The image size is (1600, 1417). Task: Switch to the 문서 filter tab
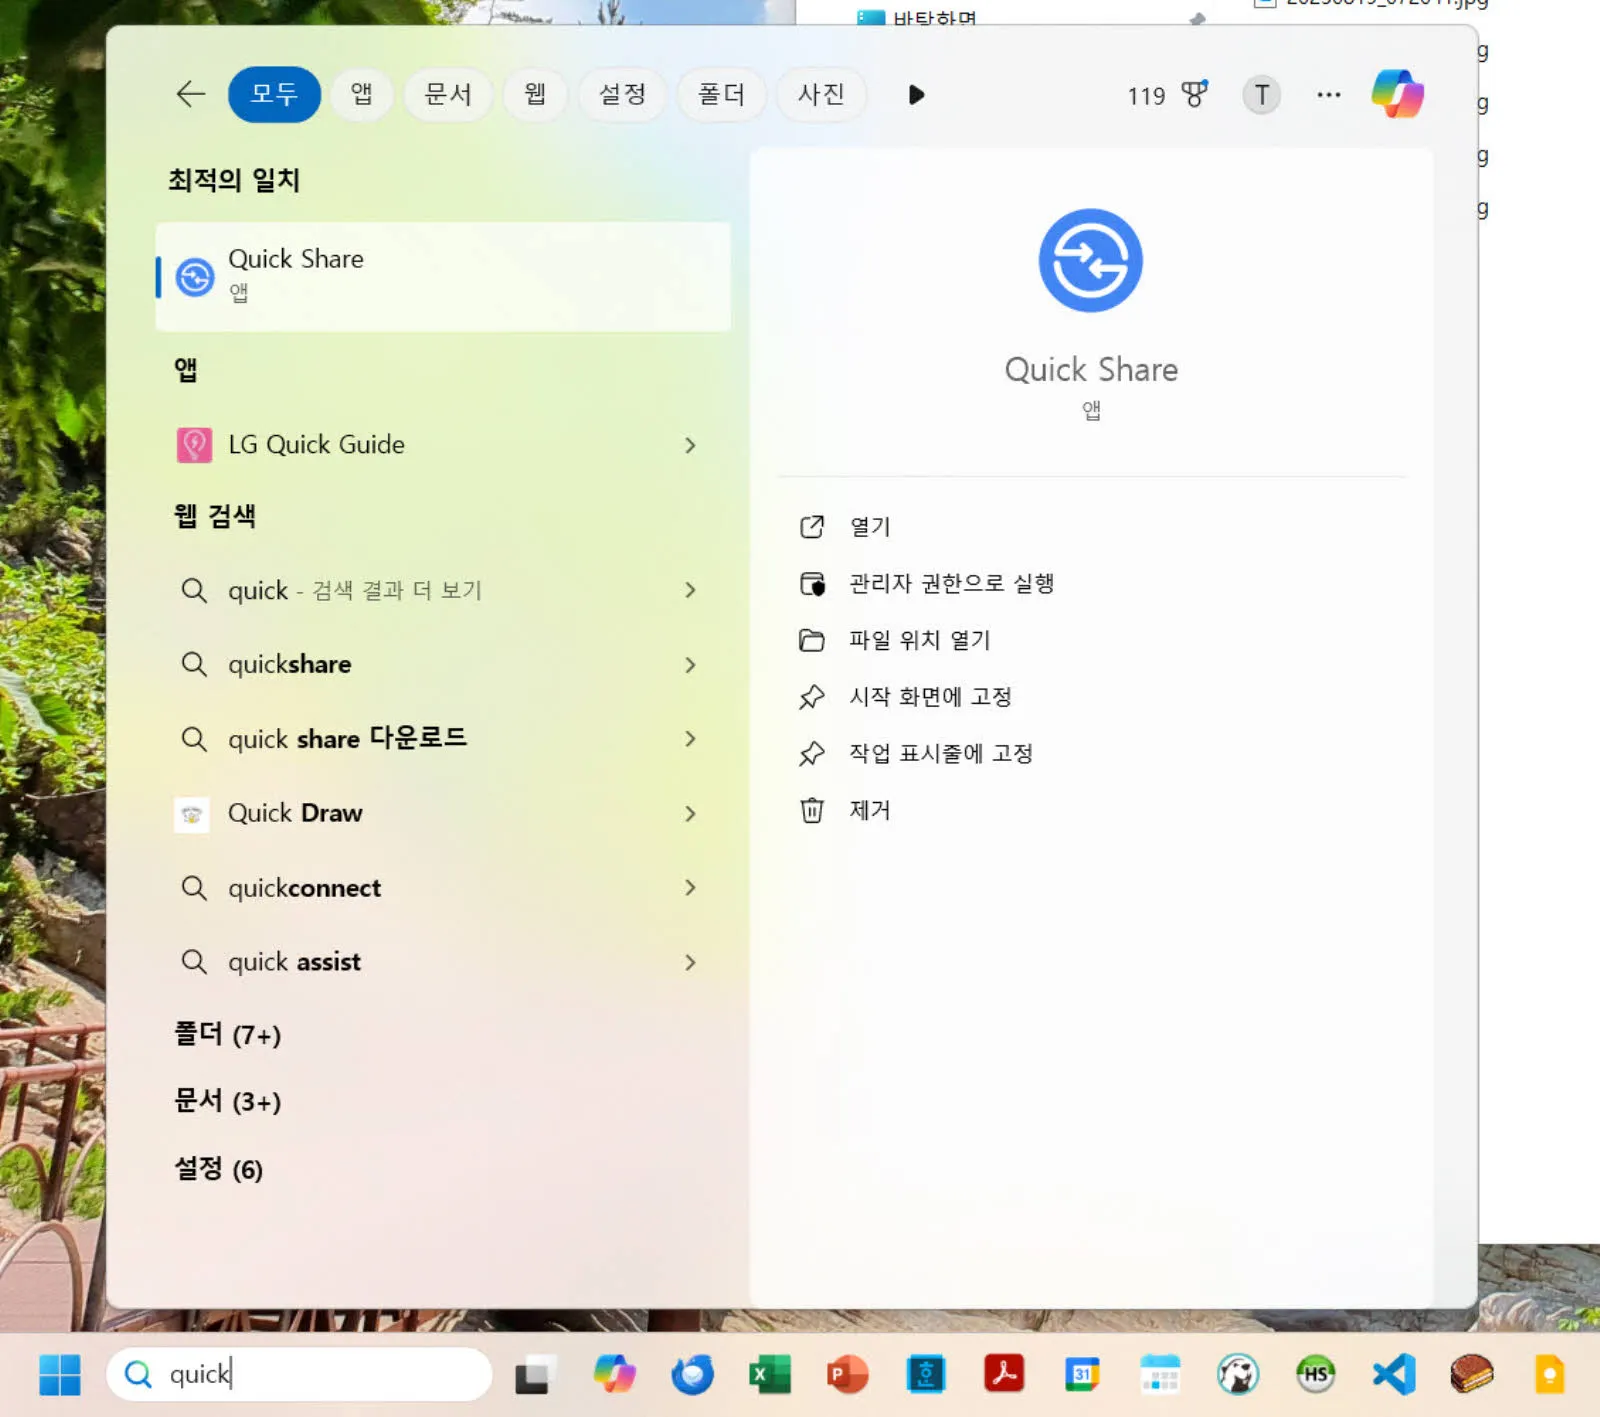point(447,94)
